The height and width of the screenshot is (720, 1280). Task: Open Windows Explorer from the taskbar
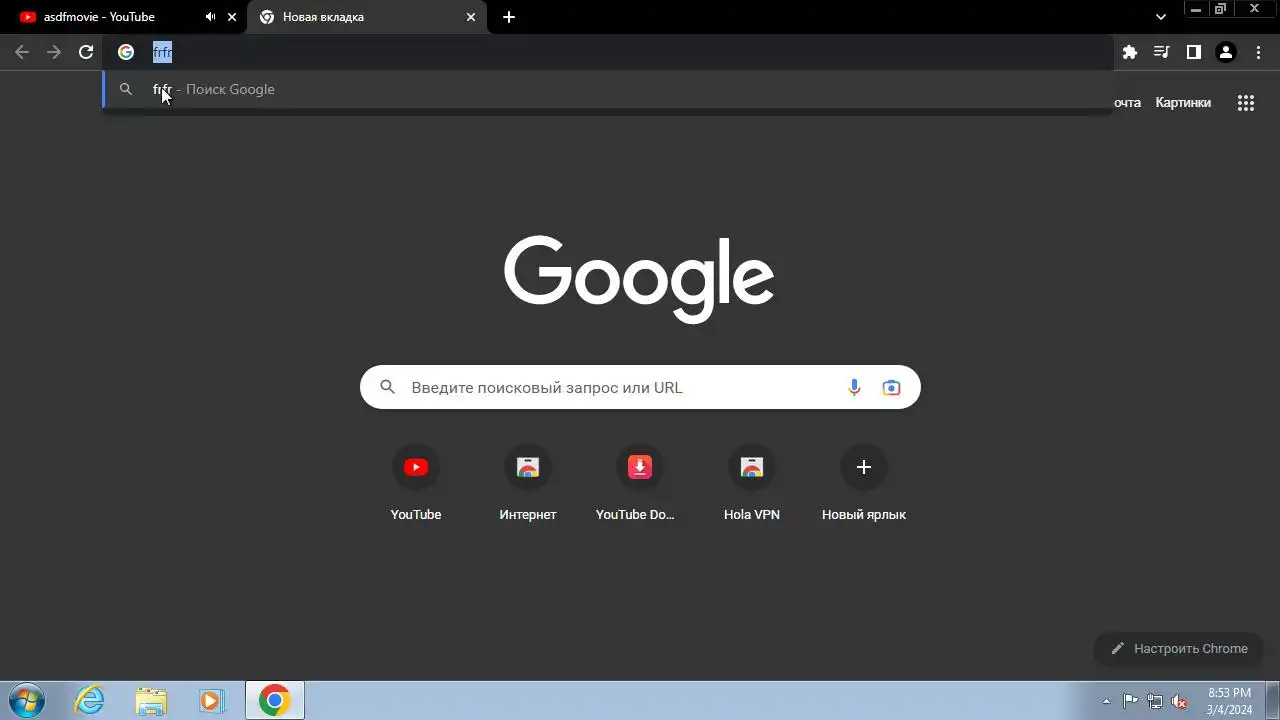151,700
